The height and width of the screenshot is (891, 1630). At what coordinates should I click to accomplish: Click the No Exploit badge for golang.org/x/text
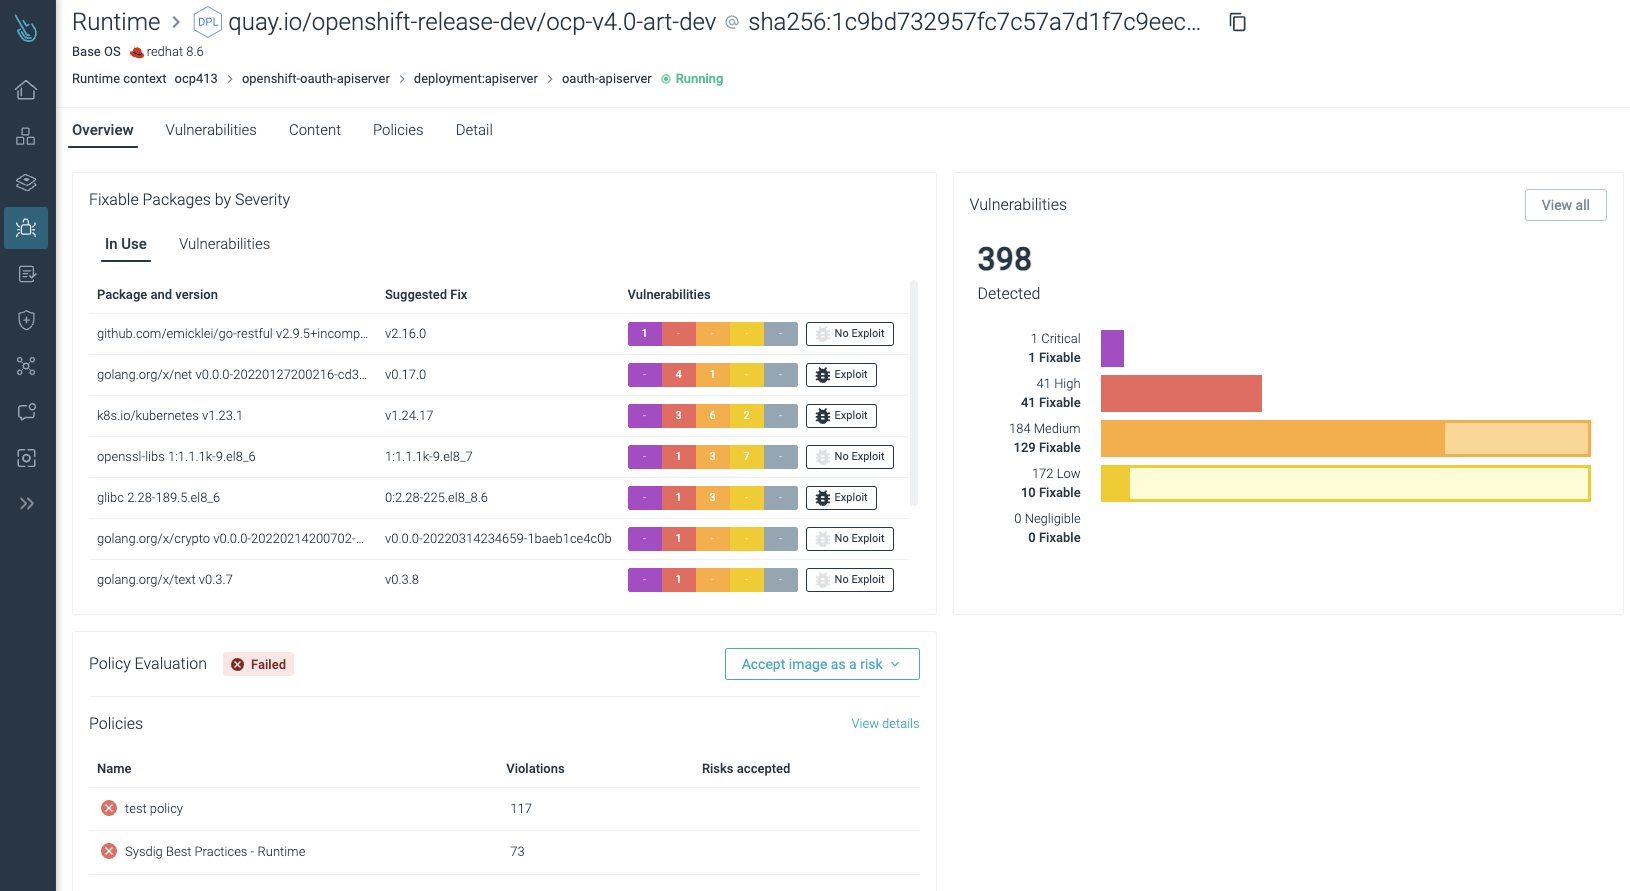(x=849, y=580)
